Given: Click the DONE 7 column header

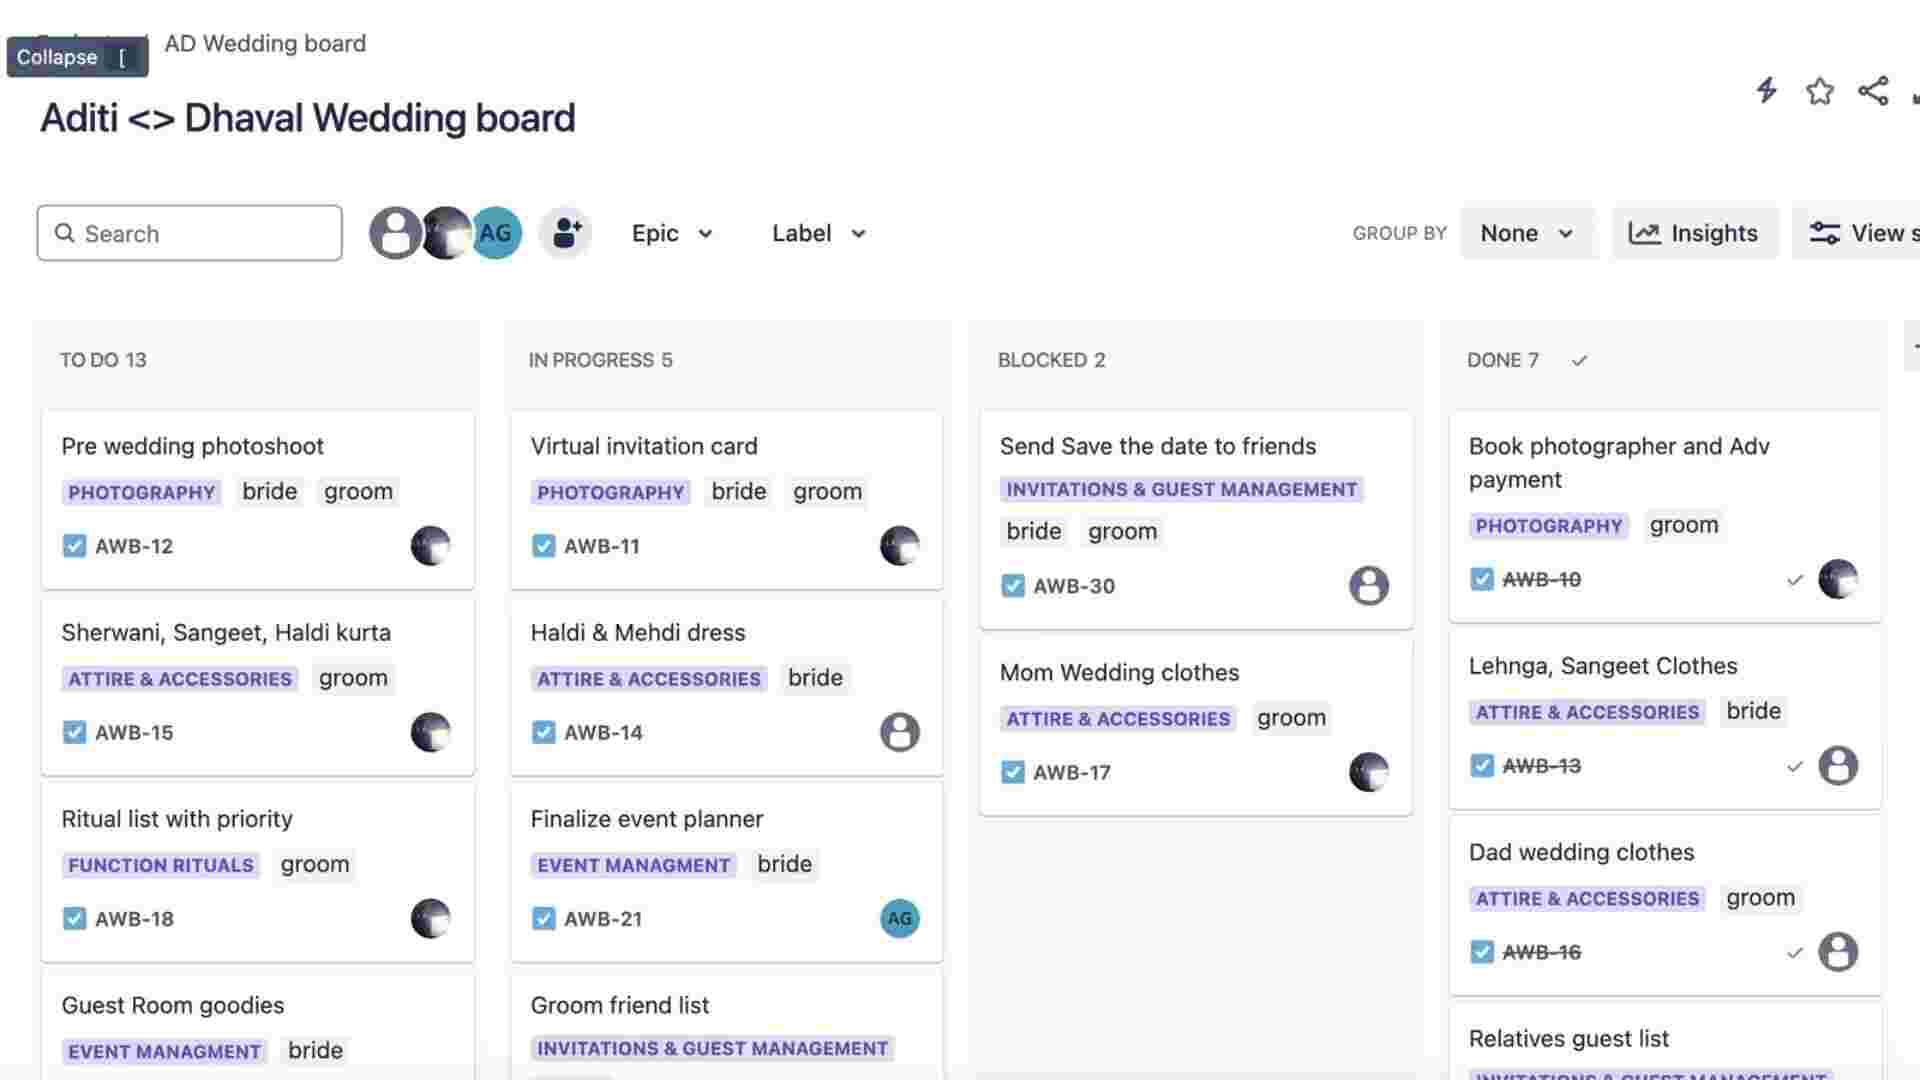Looking at the screenshot, I should point(1503,360).
